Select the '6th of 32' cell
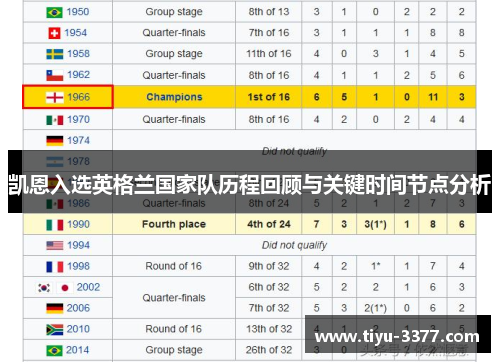The width and height of the screenshot is (500, 362). tap(269, 287)
